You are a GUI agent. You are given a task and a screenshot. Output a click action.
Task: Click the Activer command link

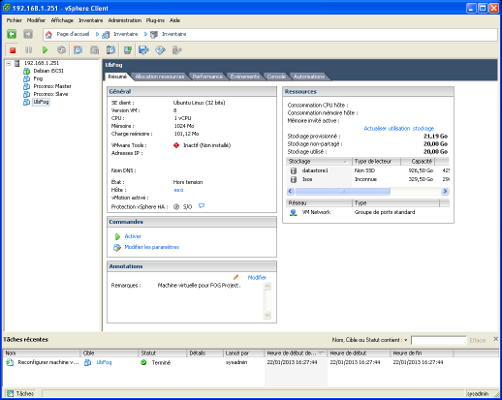click(x=133, y=236)
